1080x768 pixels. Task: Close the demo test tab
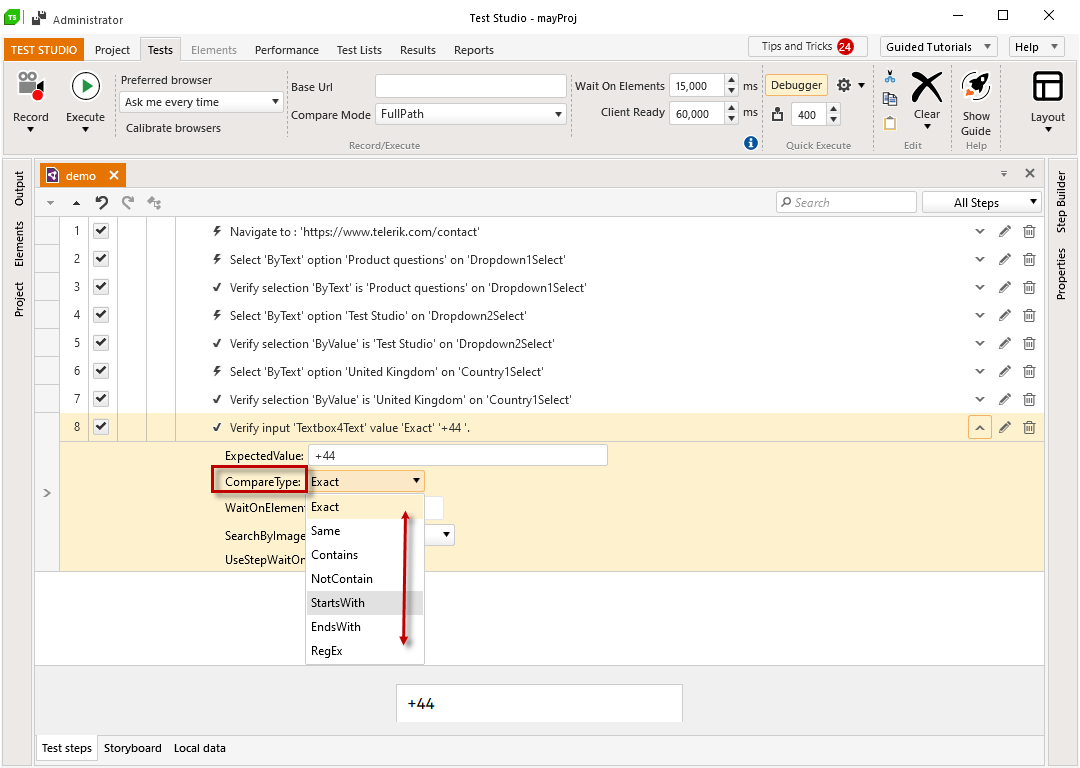tap(114, 175)
